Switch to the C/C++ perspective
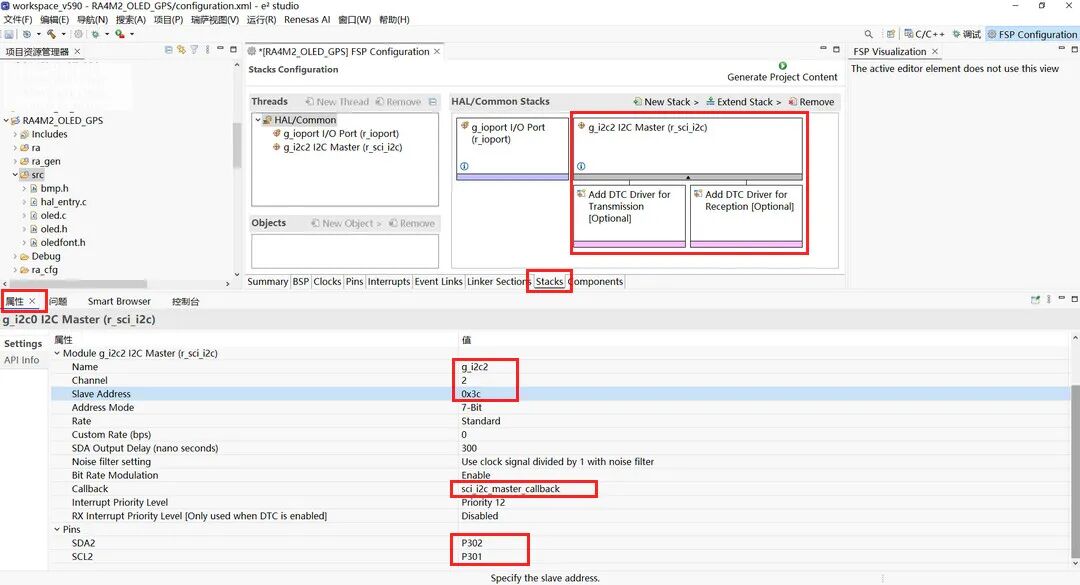 point(924,34)
